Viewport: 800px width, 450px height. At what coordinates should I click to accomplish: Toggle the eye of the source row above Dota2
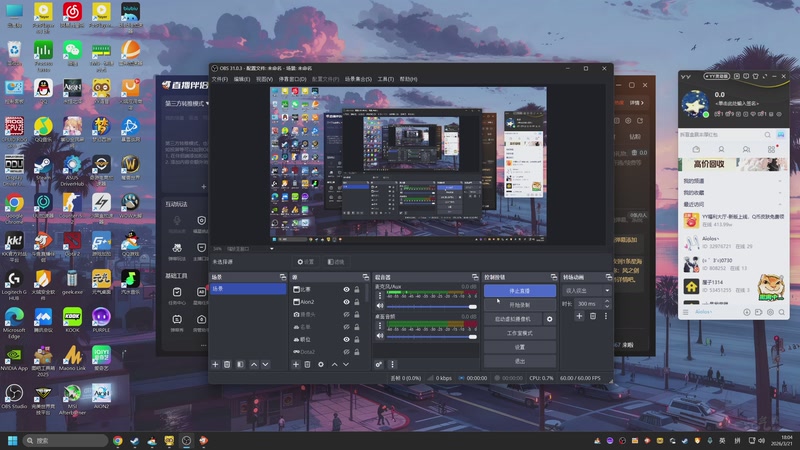(x=346, y=339)
